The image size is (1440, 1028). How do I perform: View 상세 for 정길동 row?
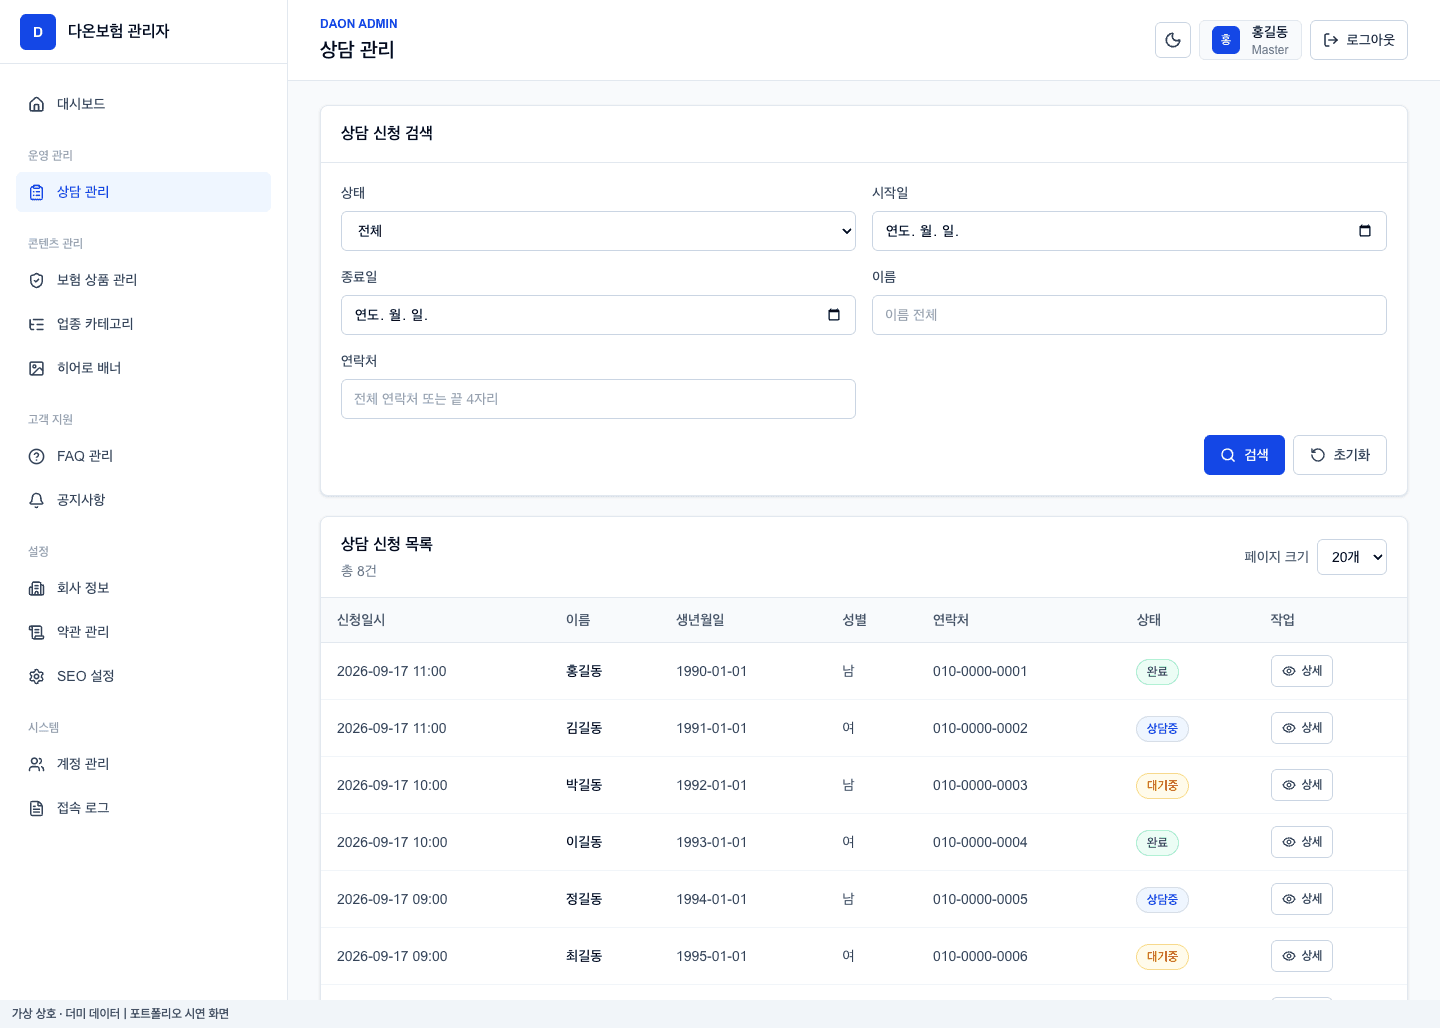(x=1301, y=899)
